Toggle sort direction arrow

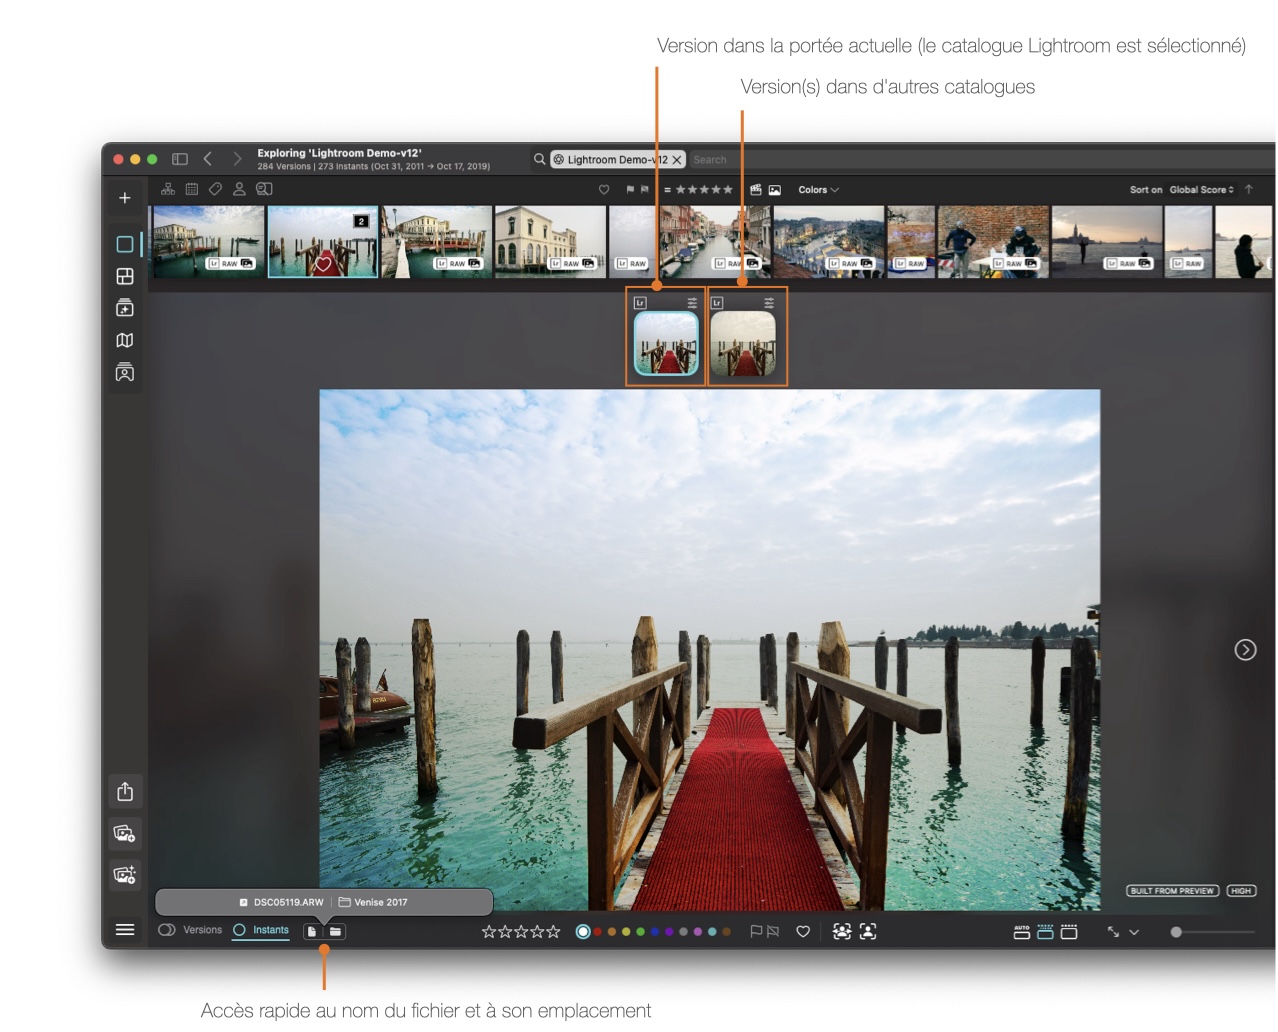point(1249,189)
